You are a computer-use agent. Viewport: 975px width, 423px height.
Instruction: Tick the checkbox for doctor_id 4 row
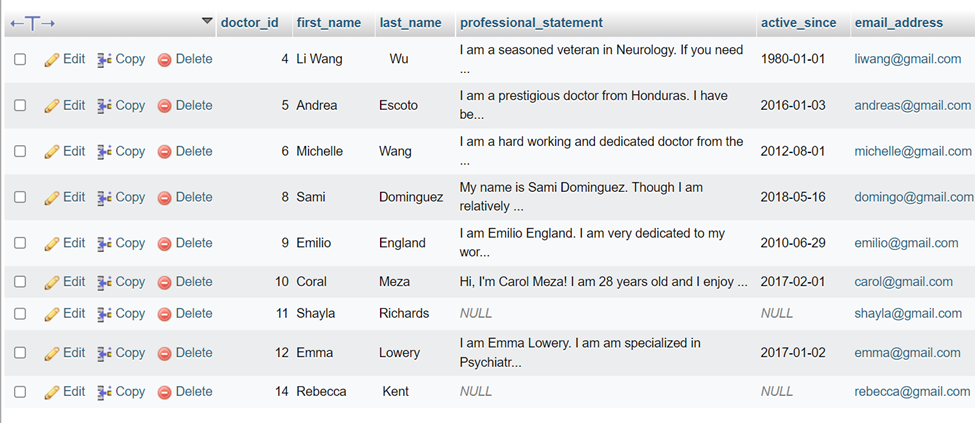click(x=20, y=59)
